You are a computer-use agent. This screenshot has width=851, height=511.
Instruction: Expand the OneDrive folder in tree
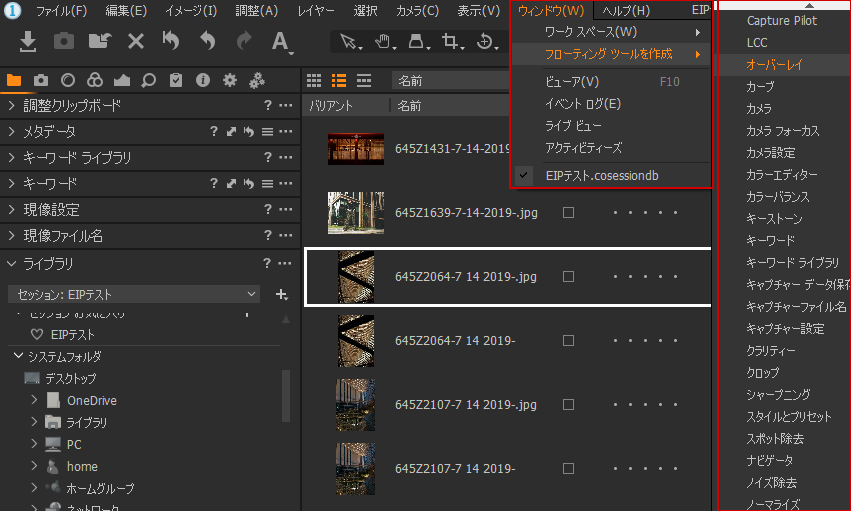[x=35, y=400]
